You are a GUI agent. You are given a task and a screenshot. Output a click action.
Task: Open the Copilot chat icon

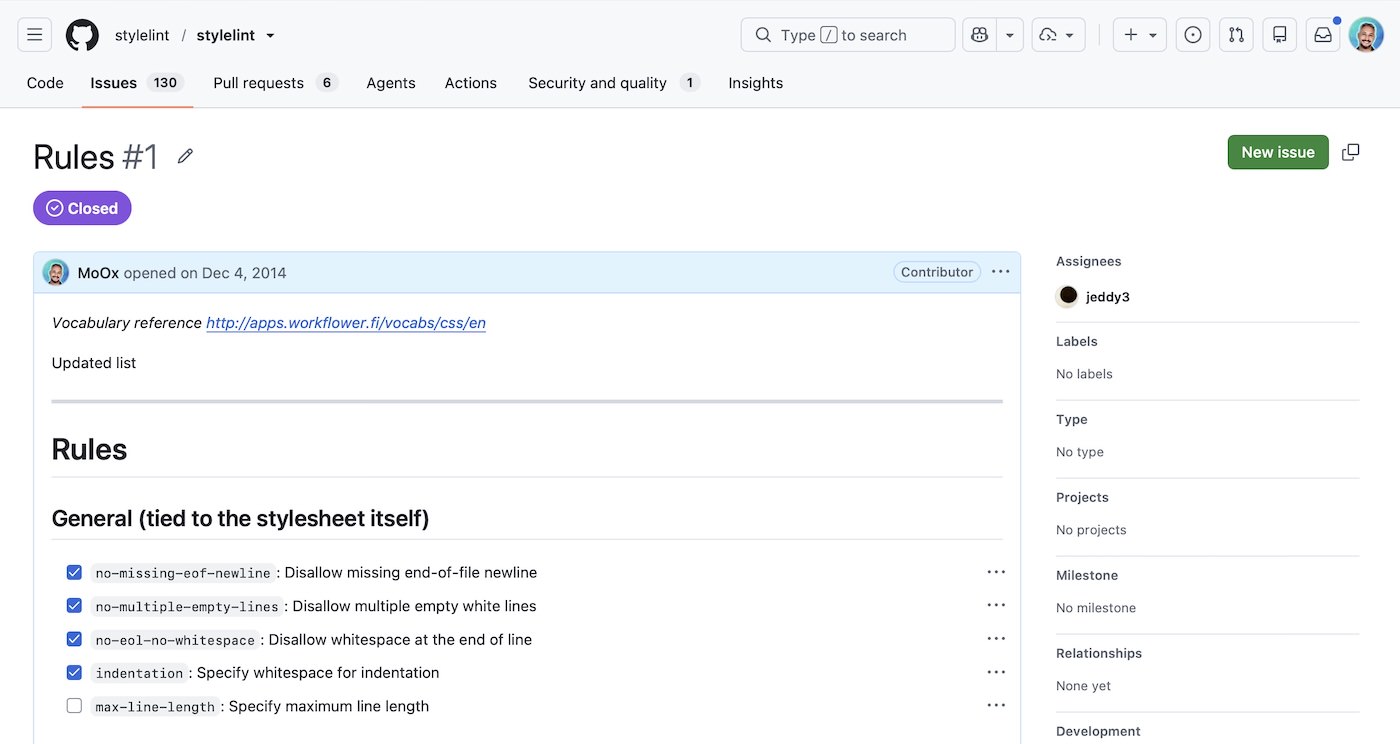[x=980, y=35]
